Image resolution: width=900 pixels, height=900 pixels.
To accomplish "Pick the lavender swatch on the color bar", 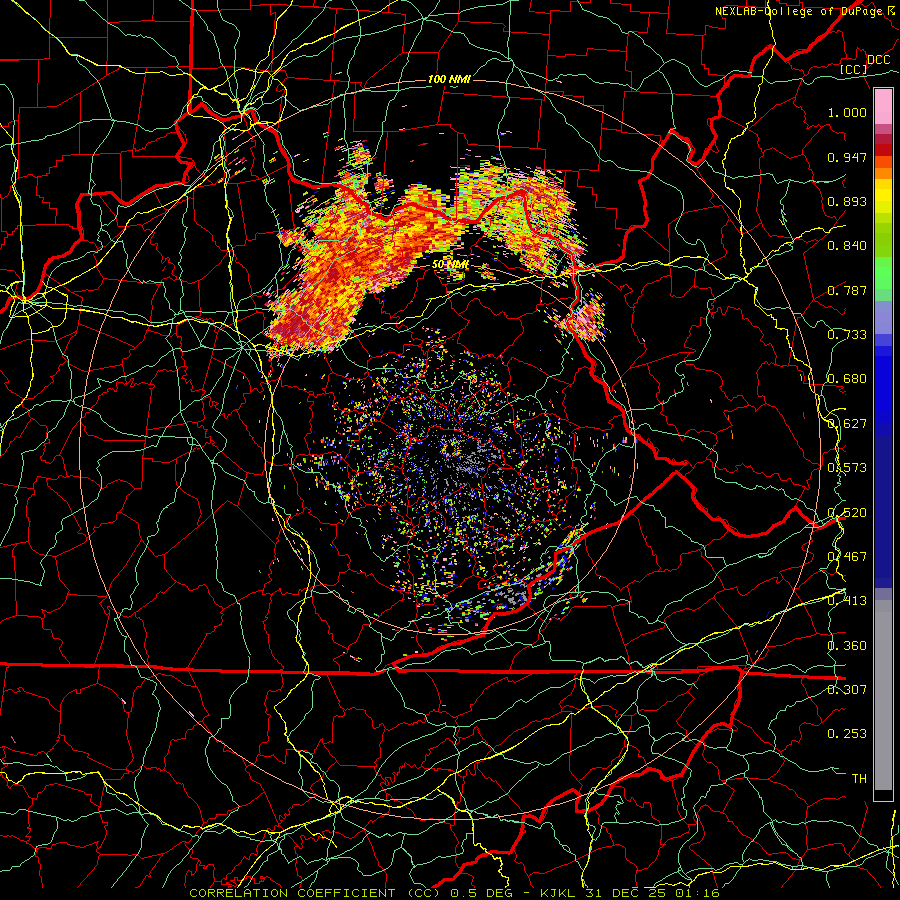I will tap(883, 317).
